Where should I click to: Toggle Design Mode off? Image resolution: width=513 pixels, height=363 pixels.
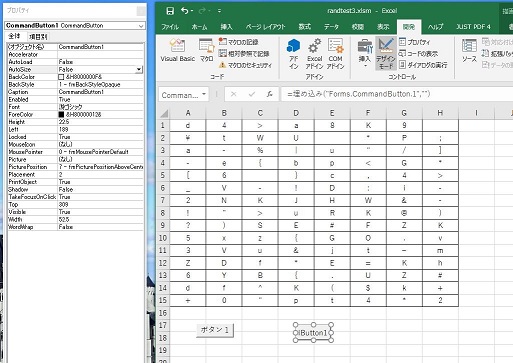pyautogui.click(x=386, y=53)
